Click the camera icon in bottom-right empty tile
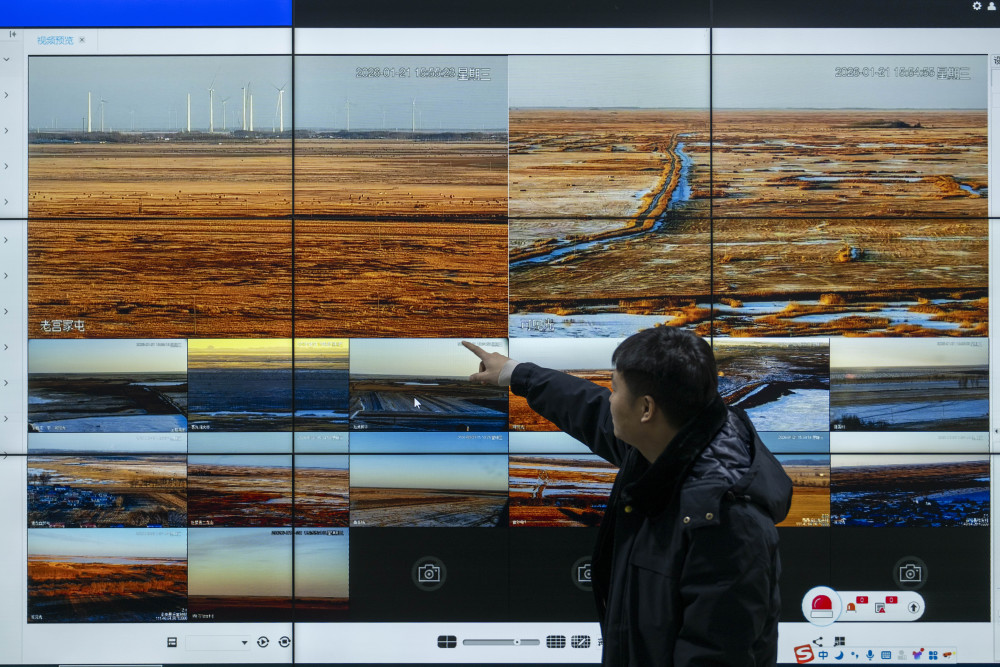Screen dimensions: 1000x667 (x=909, y=572)
